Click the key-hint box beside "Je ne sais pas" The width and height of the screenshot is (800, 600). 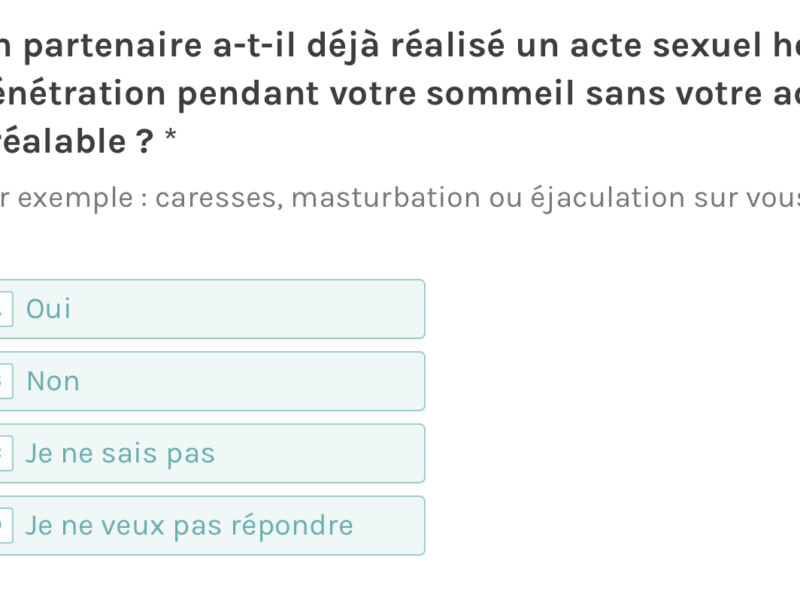click(5, 453)
